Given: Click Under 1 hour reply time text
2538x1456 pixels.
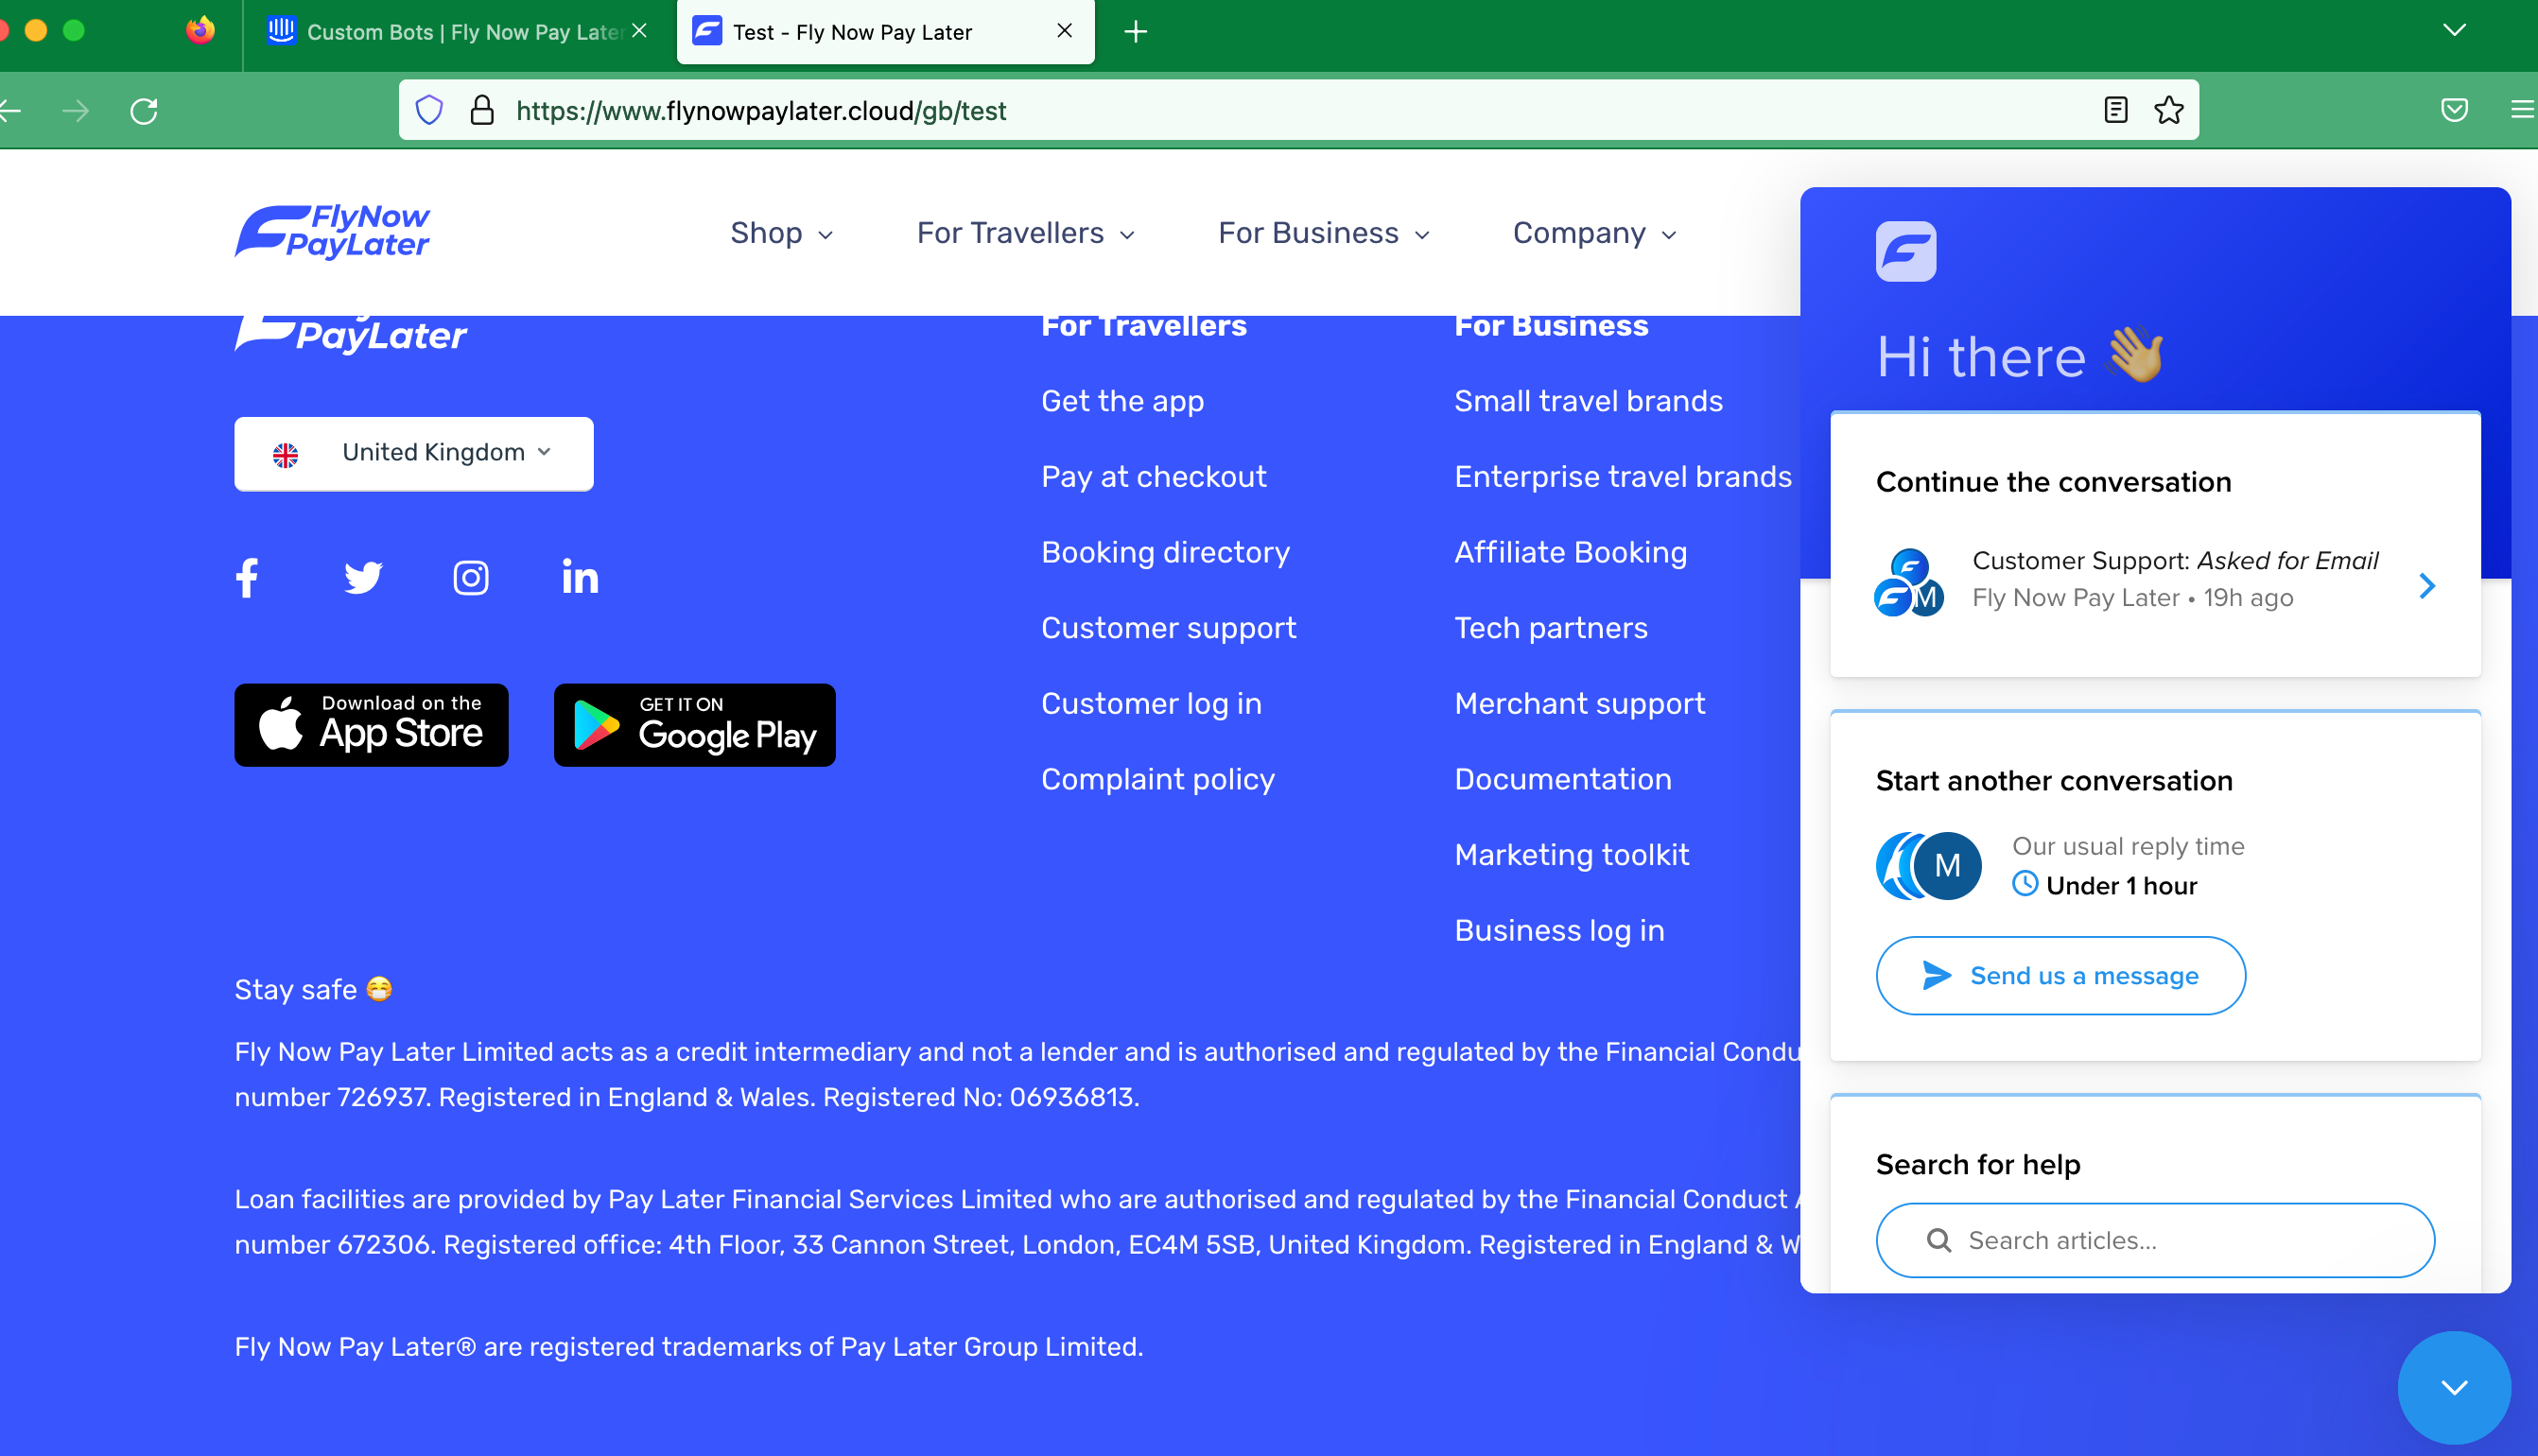Looking at the screenshot, I should click(x=2121, y=886).
